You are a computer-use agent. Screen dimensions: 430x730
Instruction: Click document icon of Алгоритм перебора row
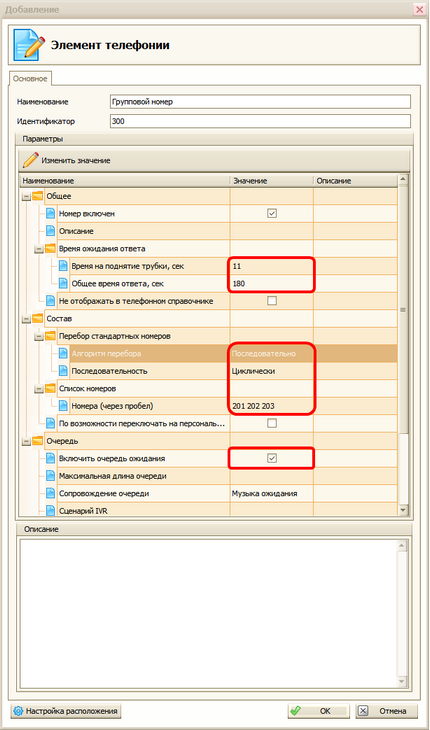(63, 353)
